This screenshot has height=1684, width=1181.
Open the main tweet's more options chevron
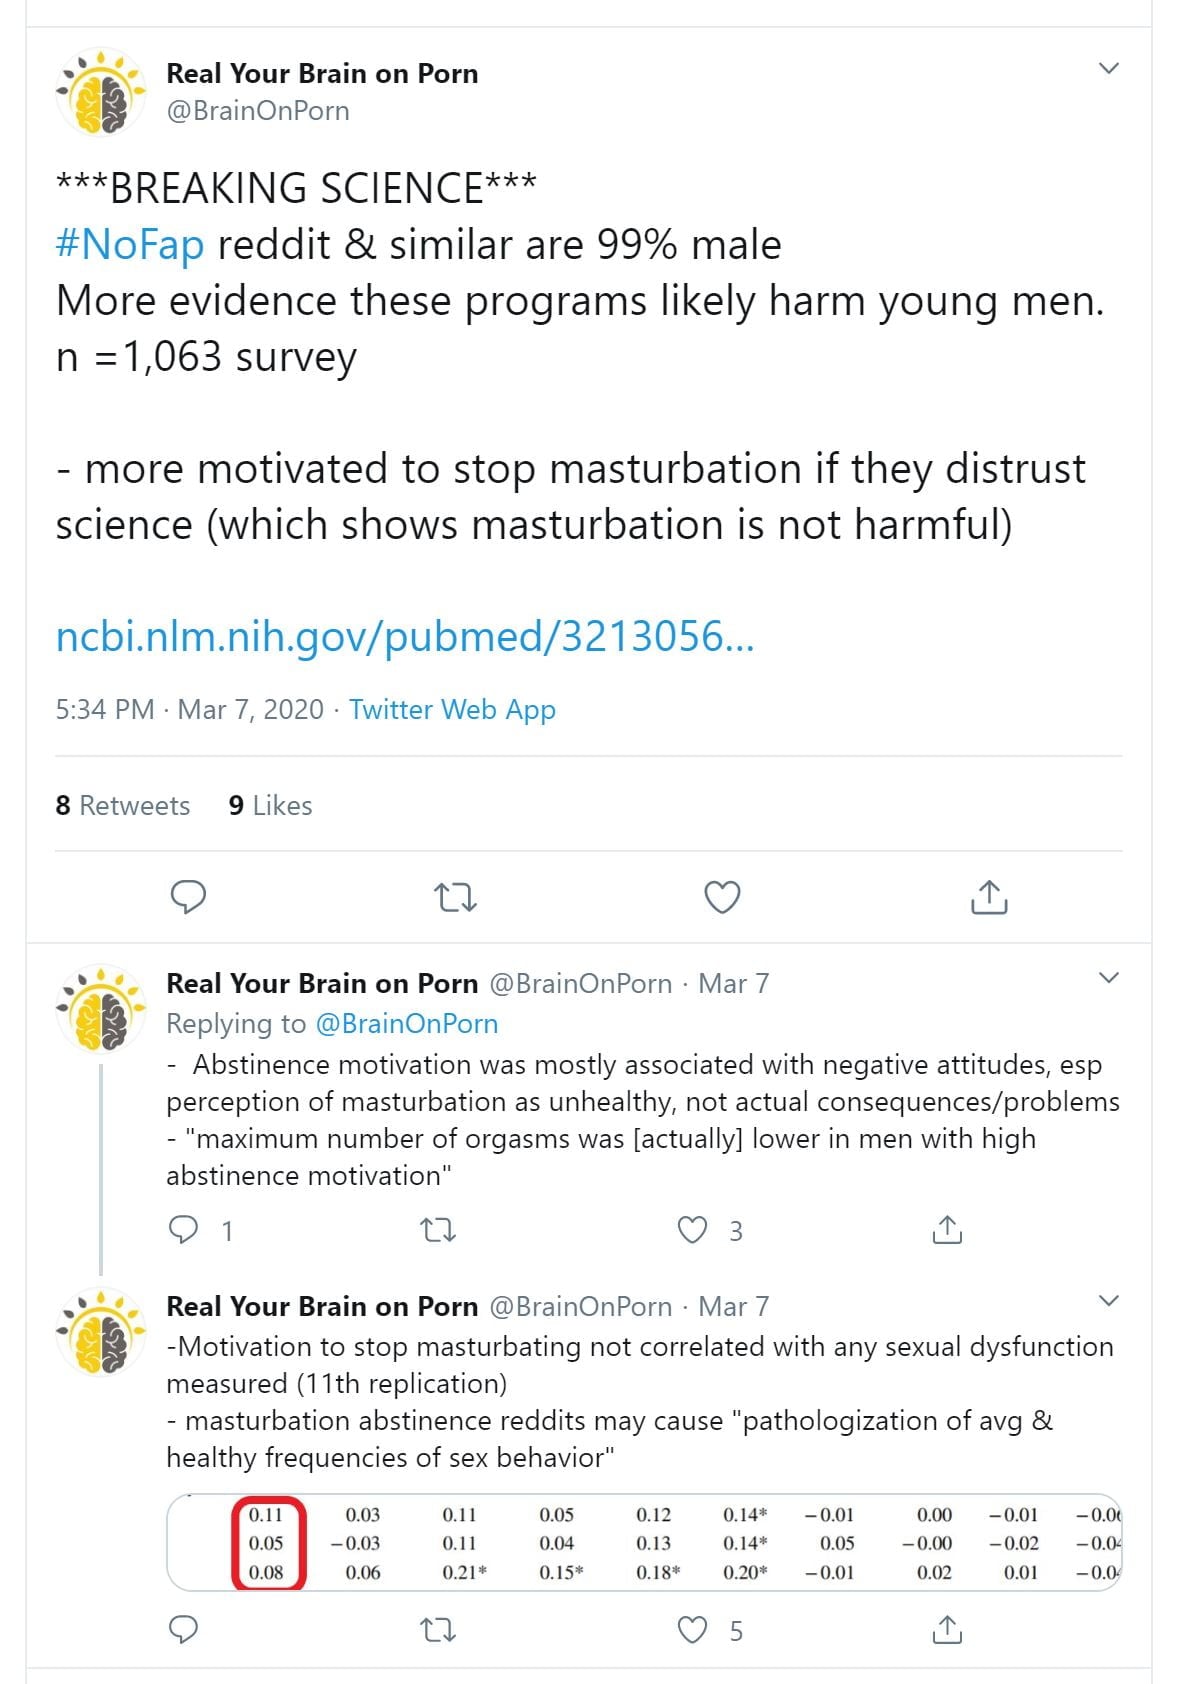click(x=1108, y=68)
